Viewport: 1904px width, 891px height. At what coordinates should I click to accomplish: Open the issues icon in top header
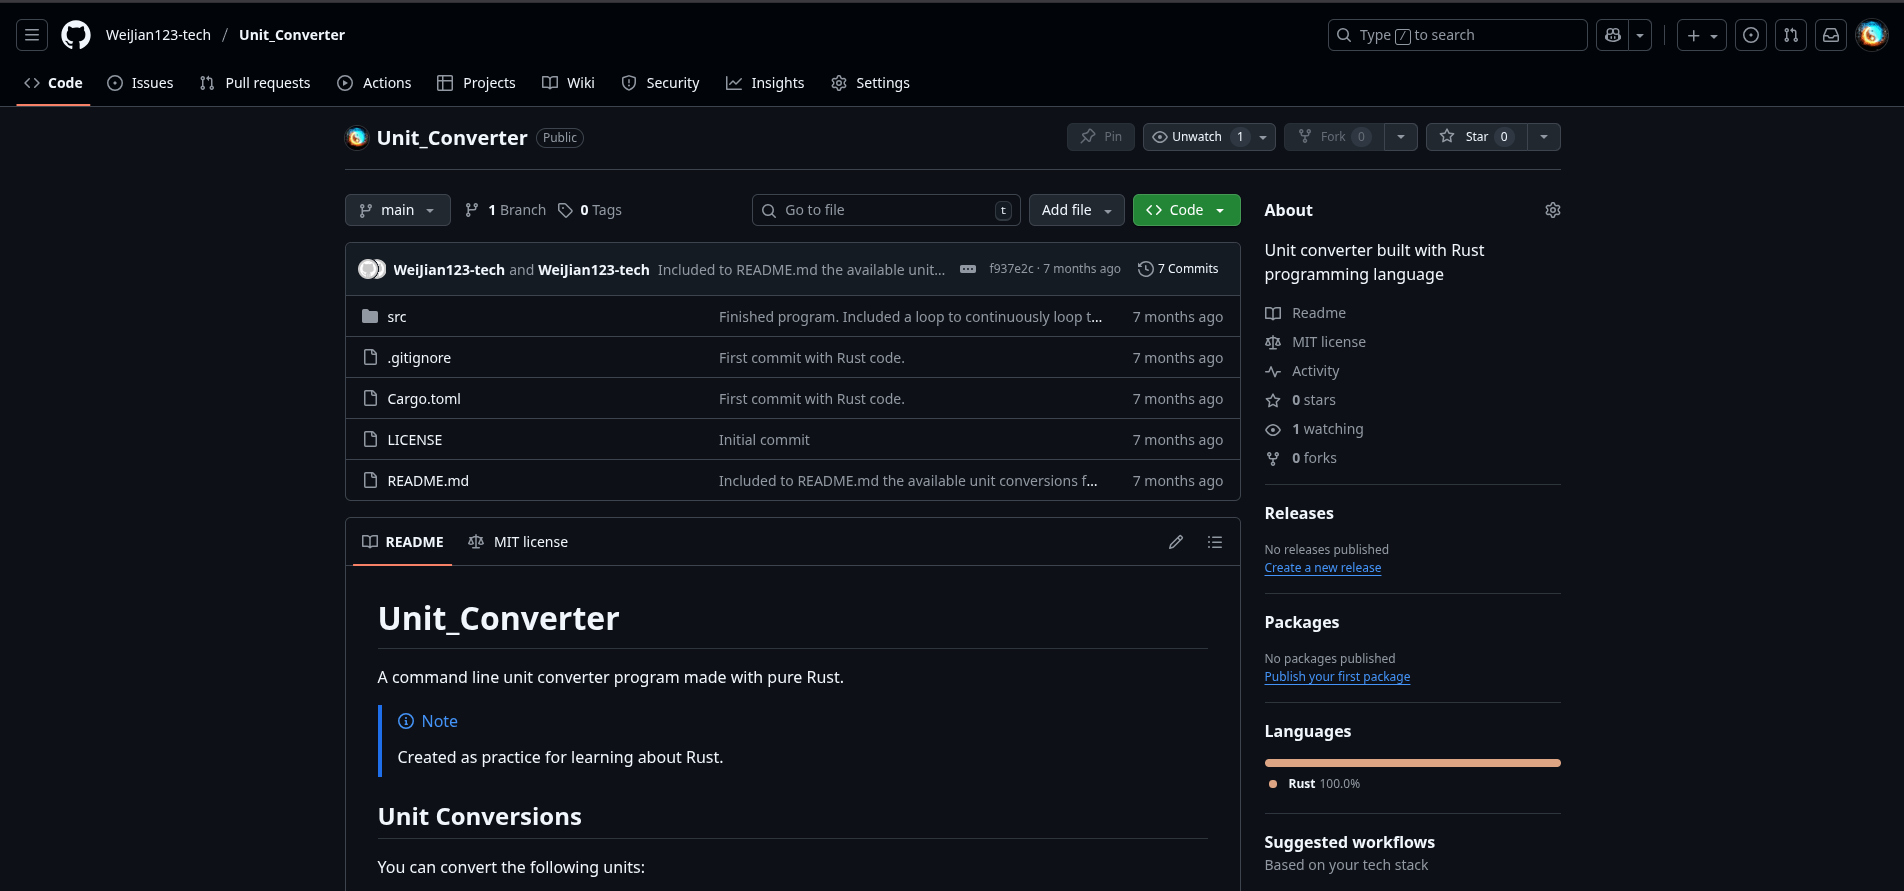[x=1751, y=35]
